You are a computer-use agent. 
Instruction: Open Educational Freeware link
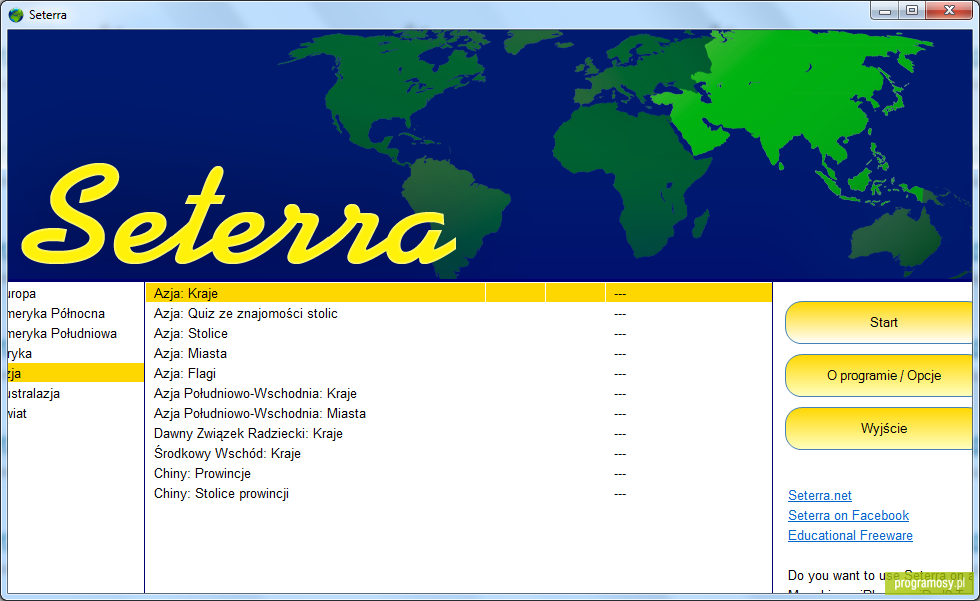(x=850, y=535)
